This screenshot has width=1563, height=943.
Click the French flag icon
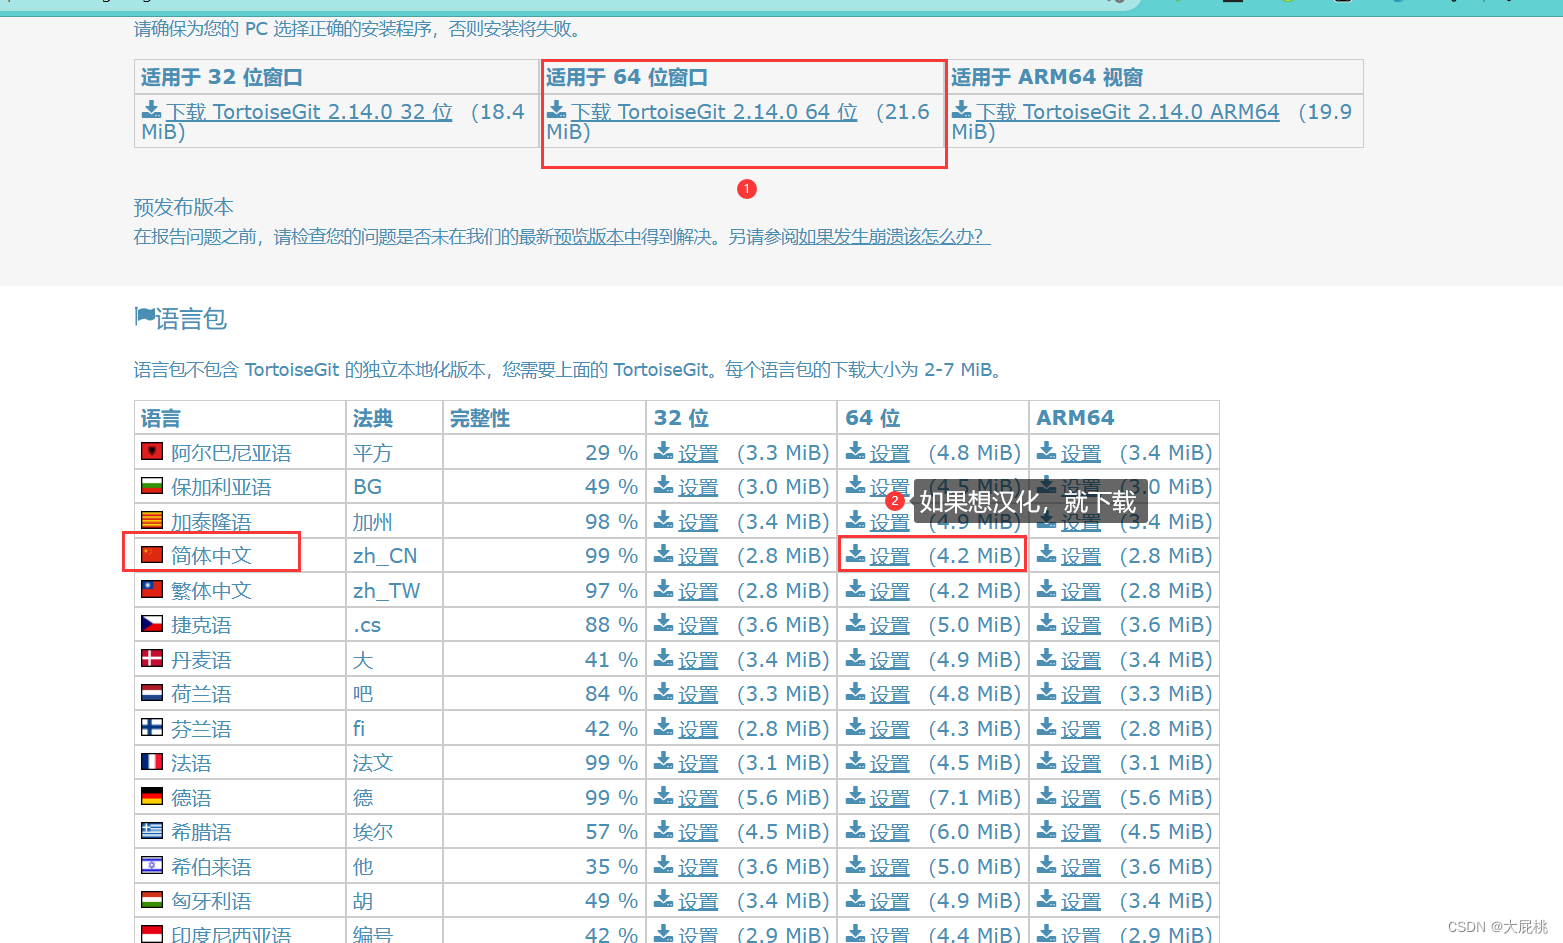[152, 762]
